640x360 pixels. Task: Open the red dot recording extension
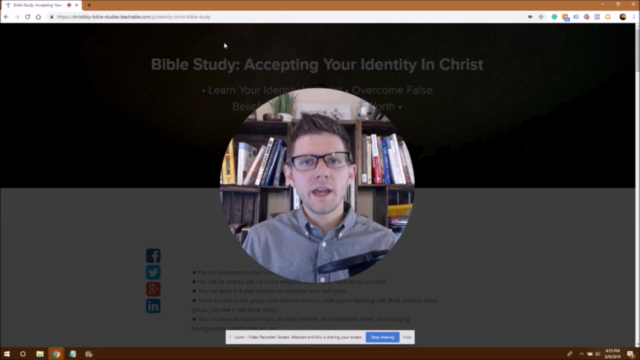(587, 17)
